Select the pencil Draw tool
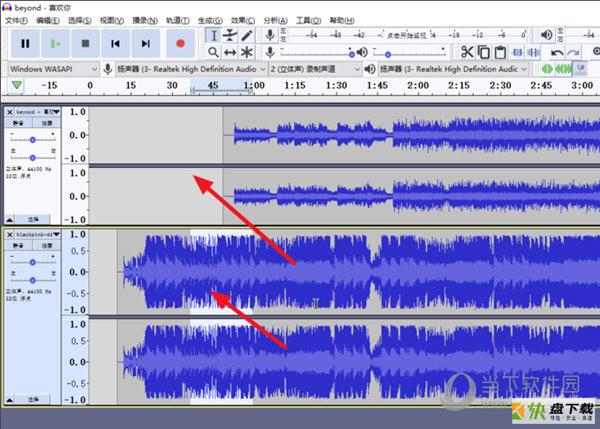600x429 pixels. 247,36
